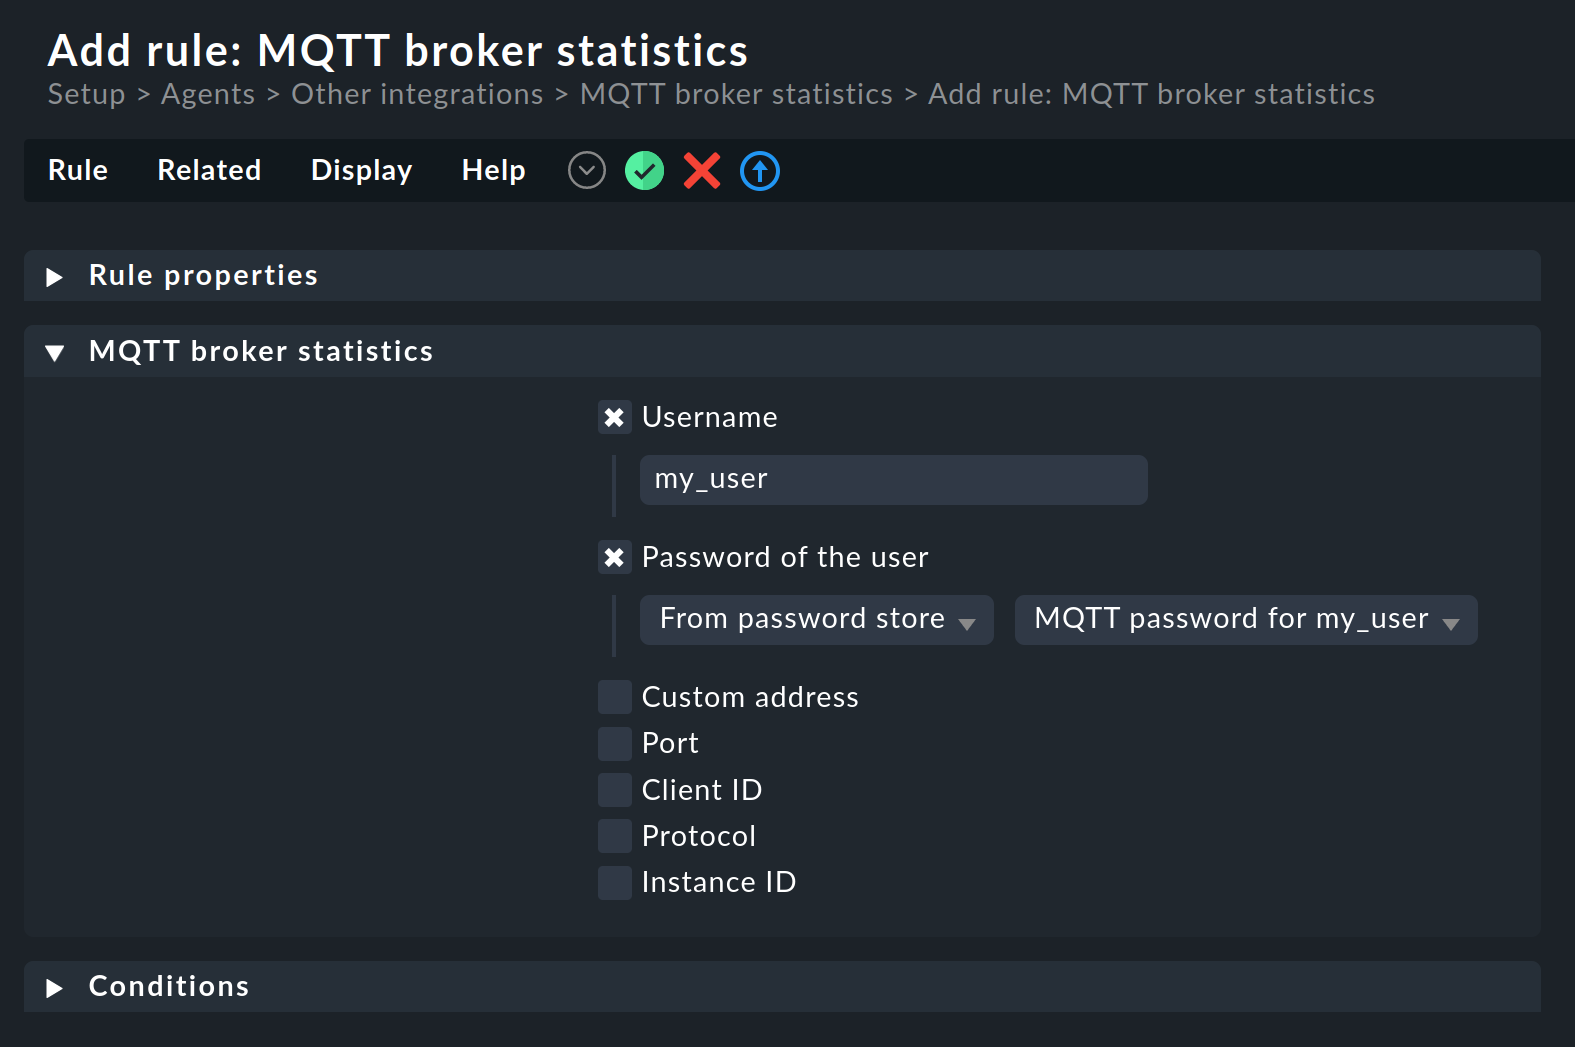The width and height of the screenshot is (1575, 1047).
Task: Click the green checkmark save icon
Action: (x=645, y=171)
